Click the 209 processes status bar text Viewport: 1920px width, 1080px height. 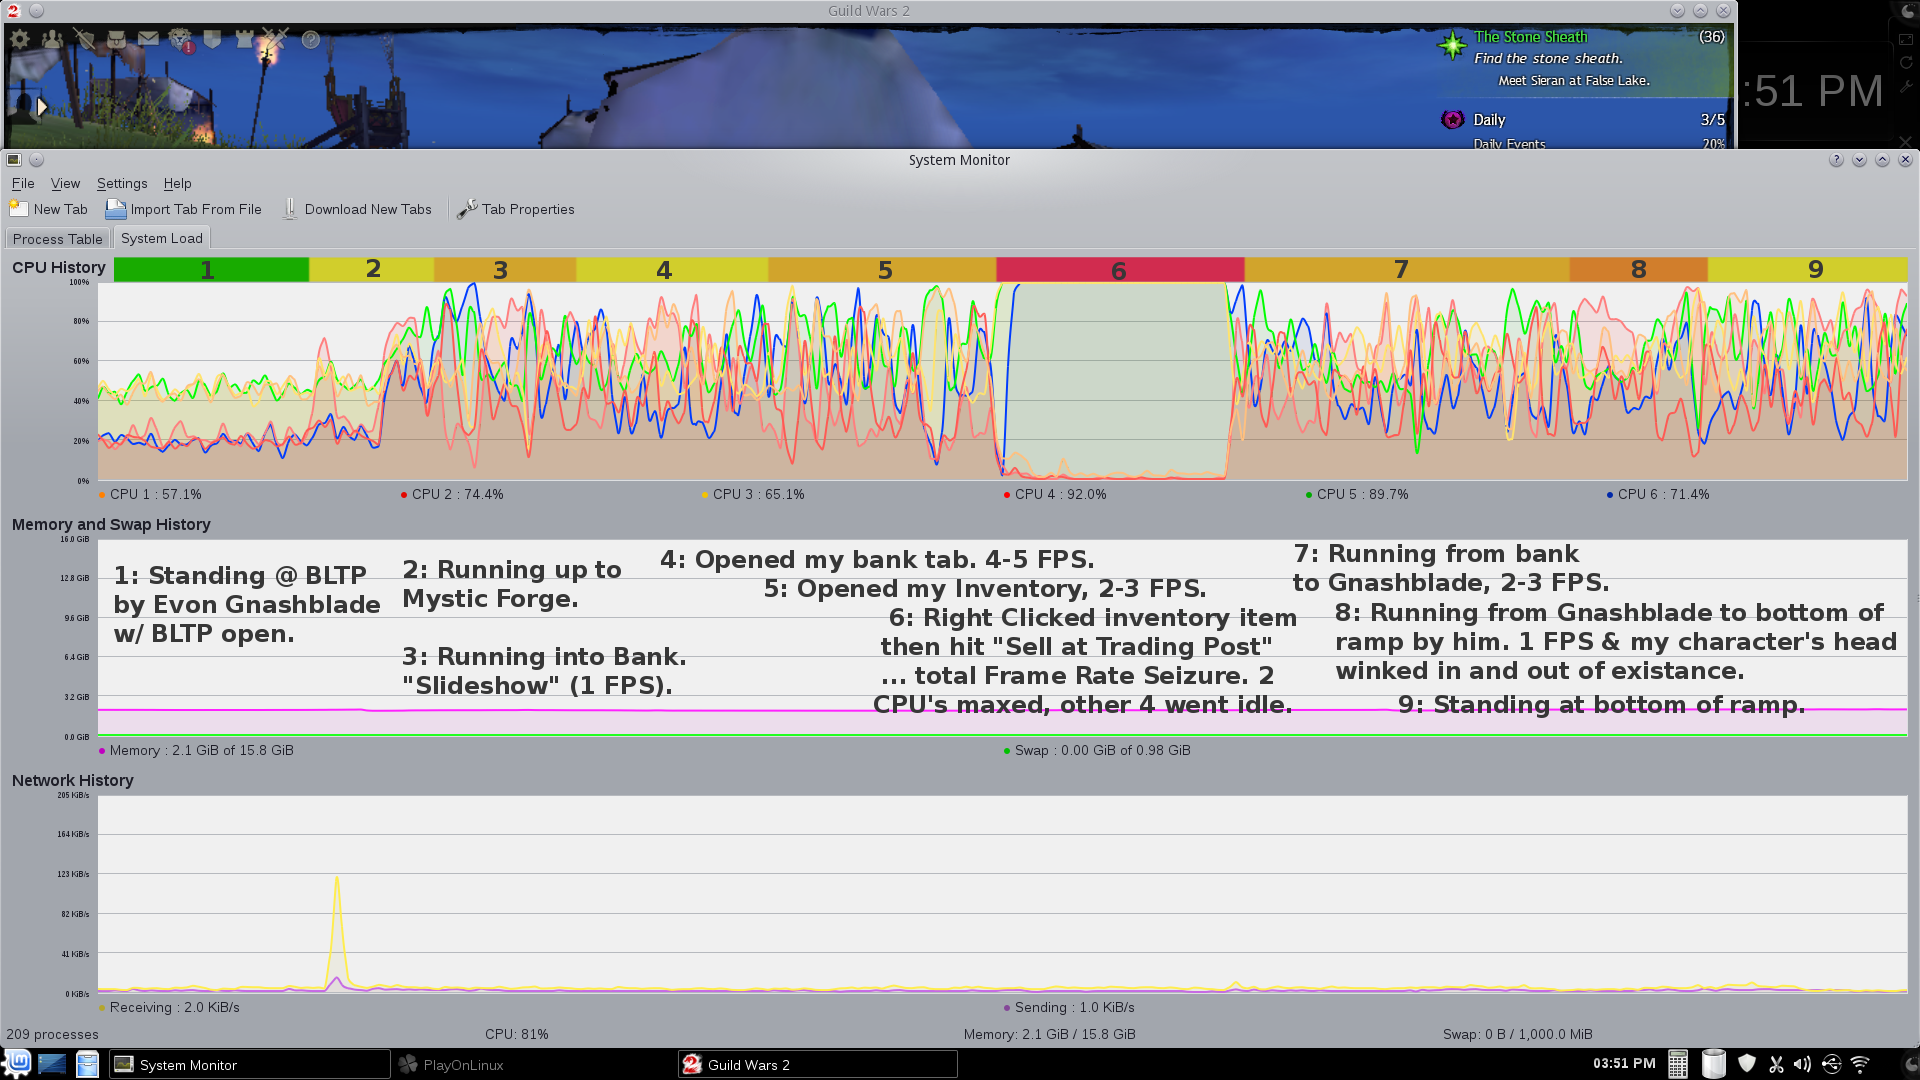coord(52,1035)
